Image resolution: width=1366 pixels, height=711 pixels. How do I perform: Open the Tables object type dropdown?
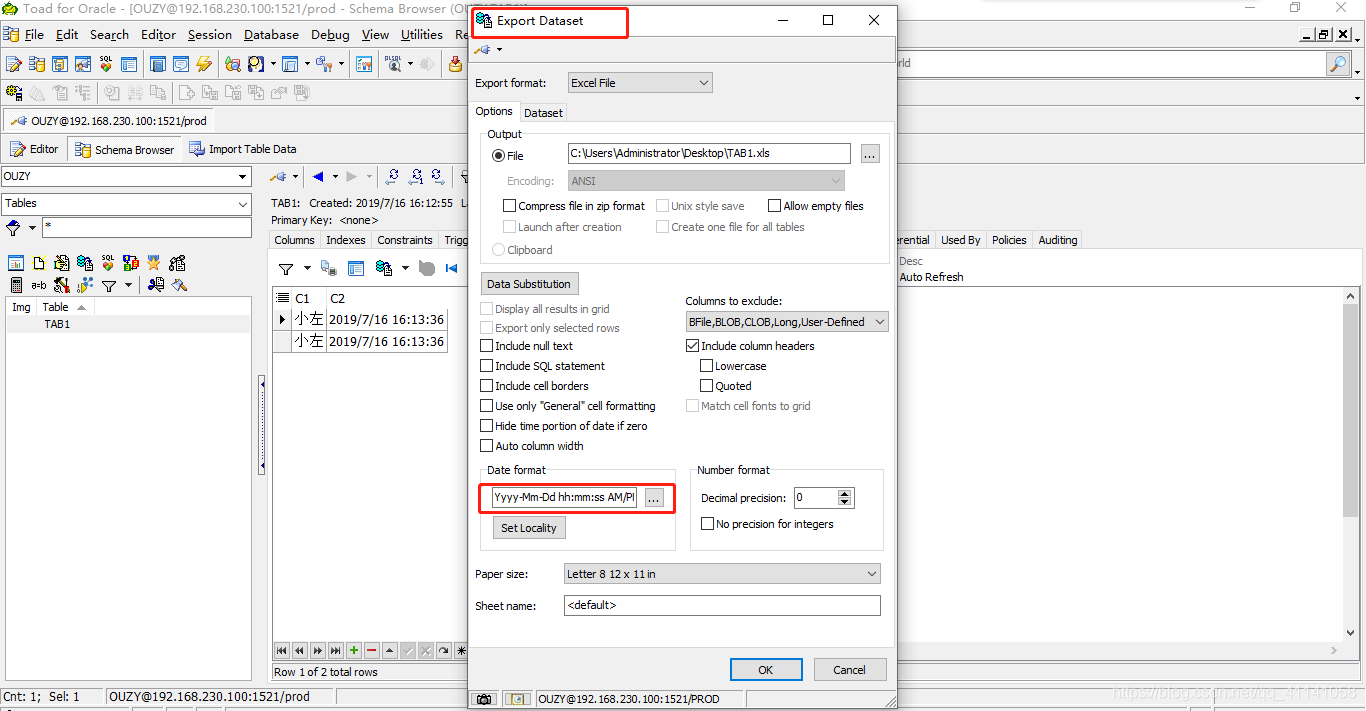126,204
